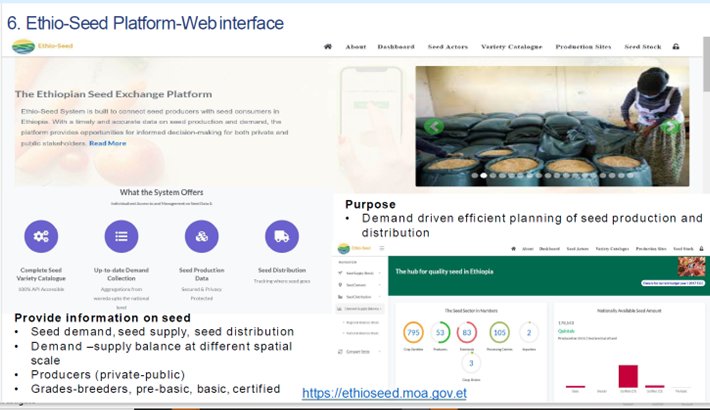710x410 pixels.
Task: Expand the Seed Distribution sidebar chevron
Action: (379, 297)
